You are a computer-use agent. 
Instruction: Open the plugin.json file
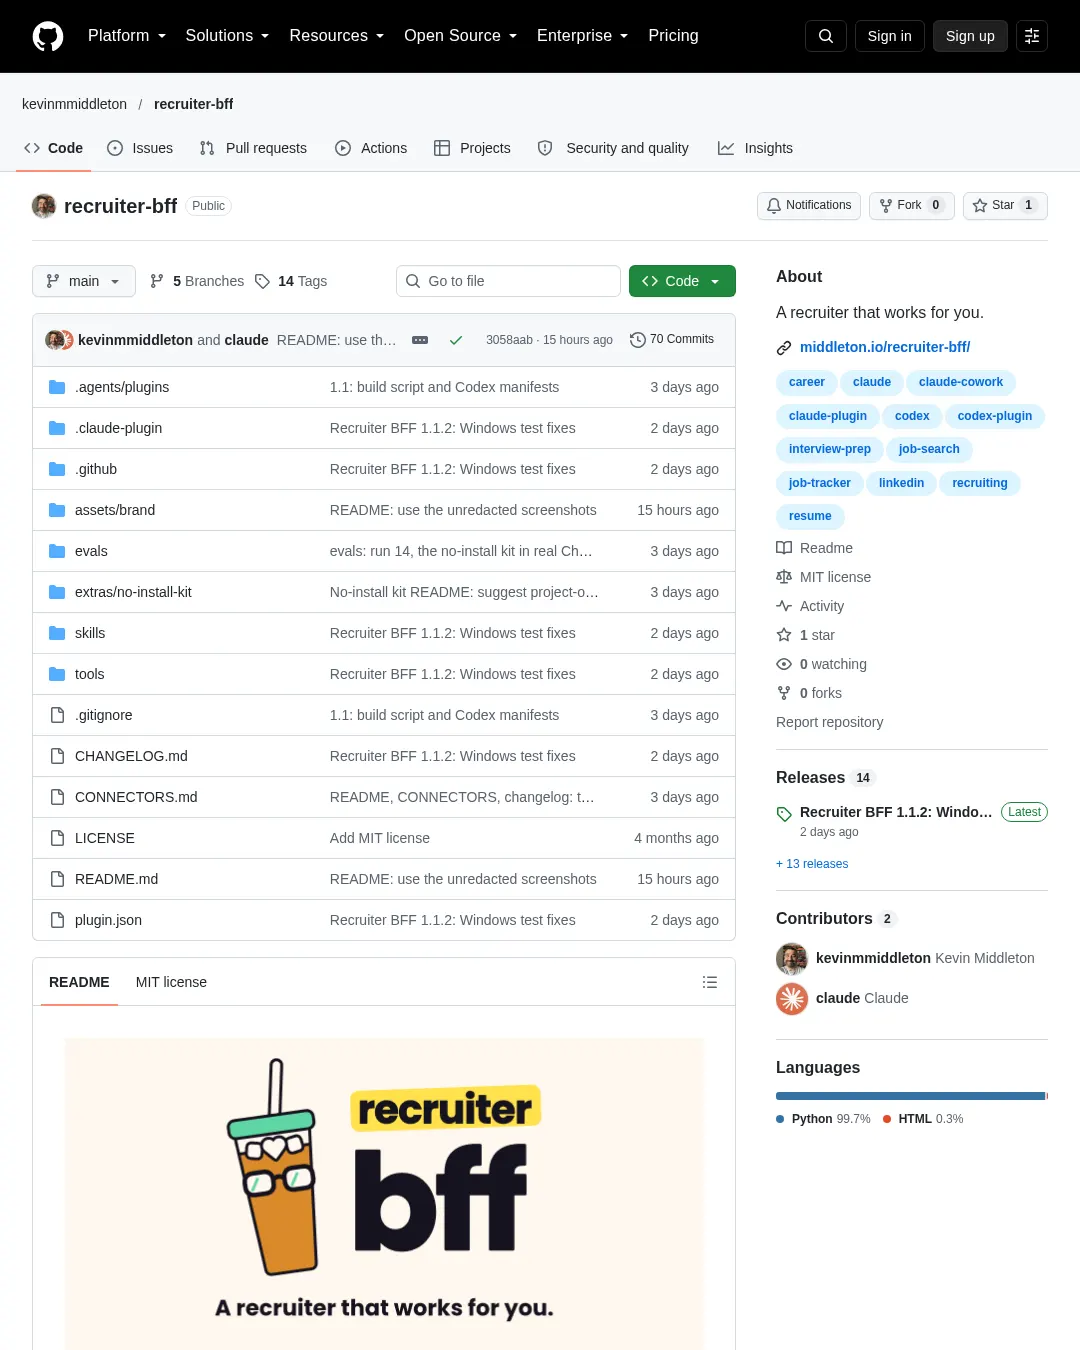(108, 920)
